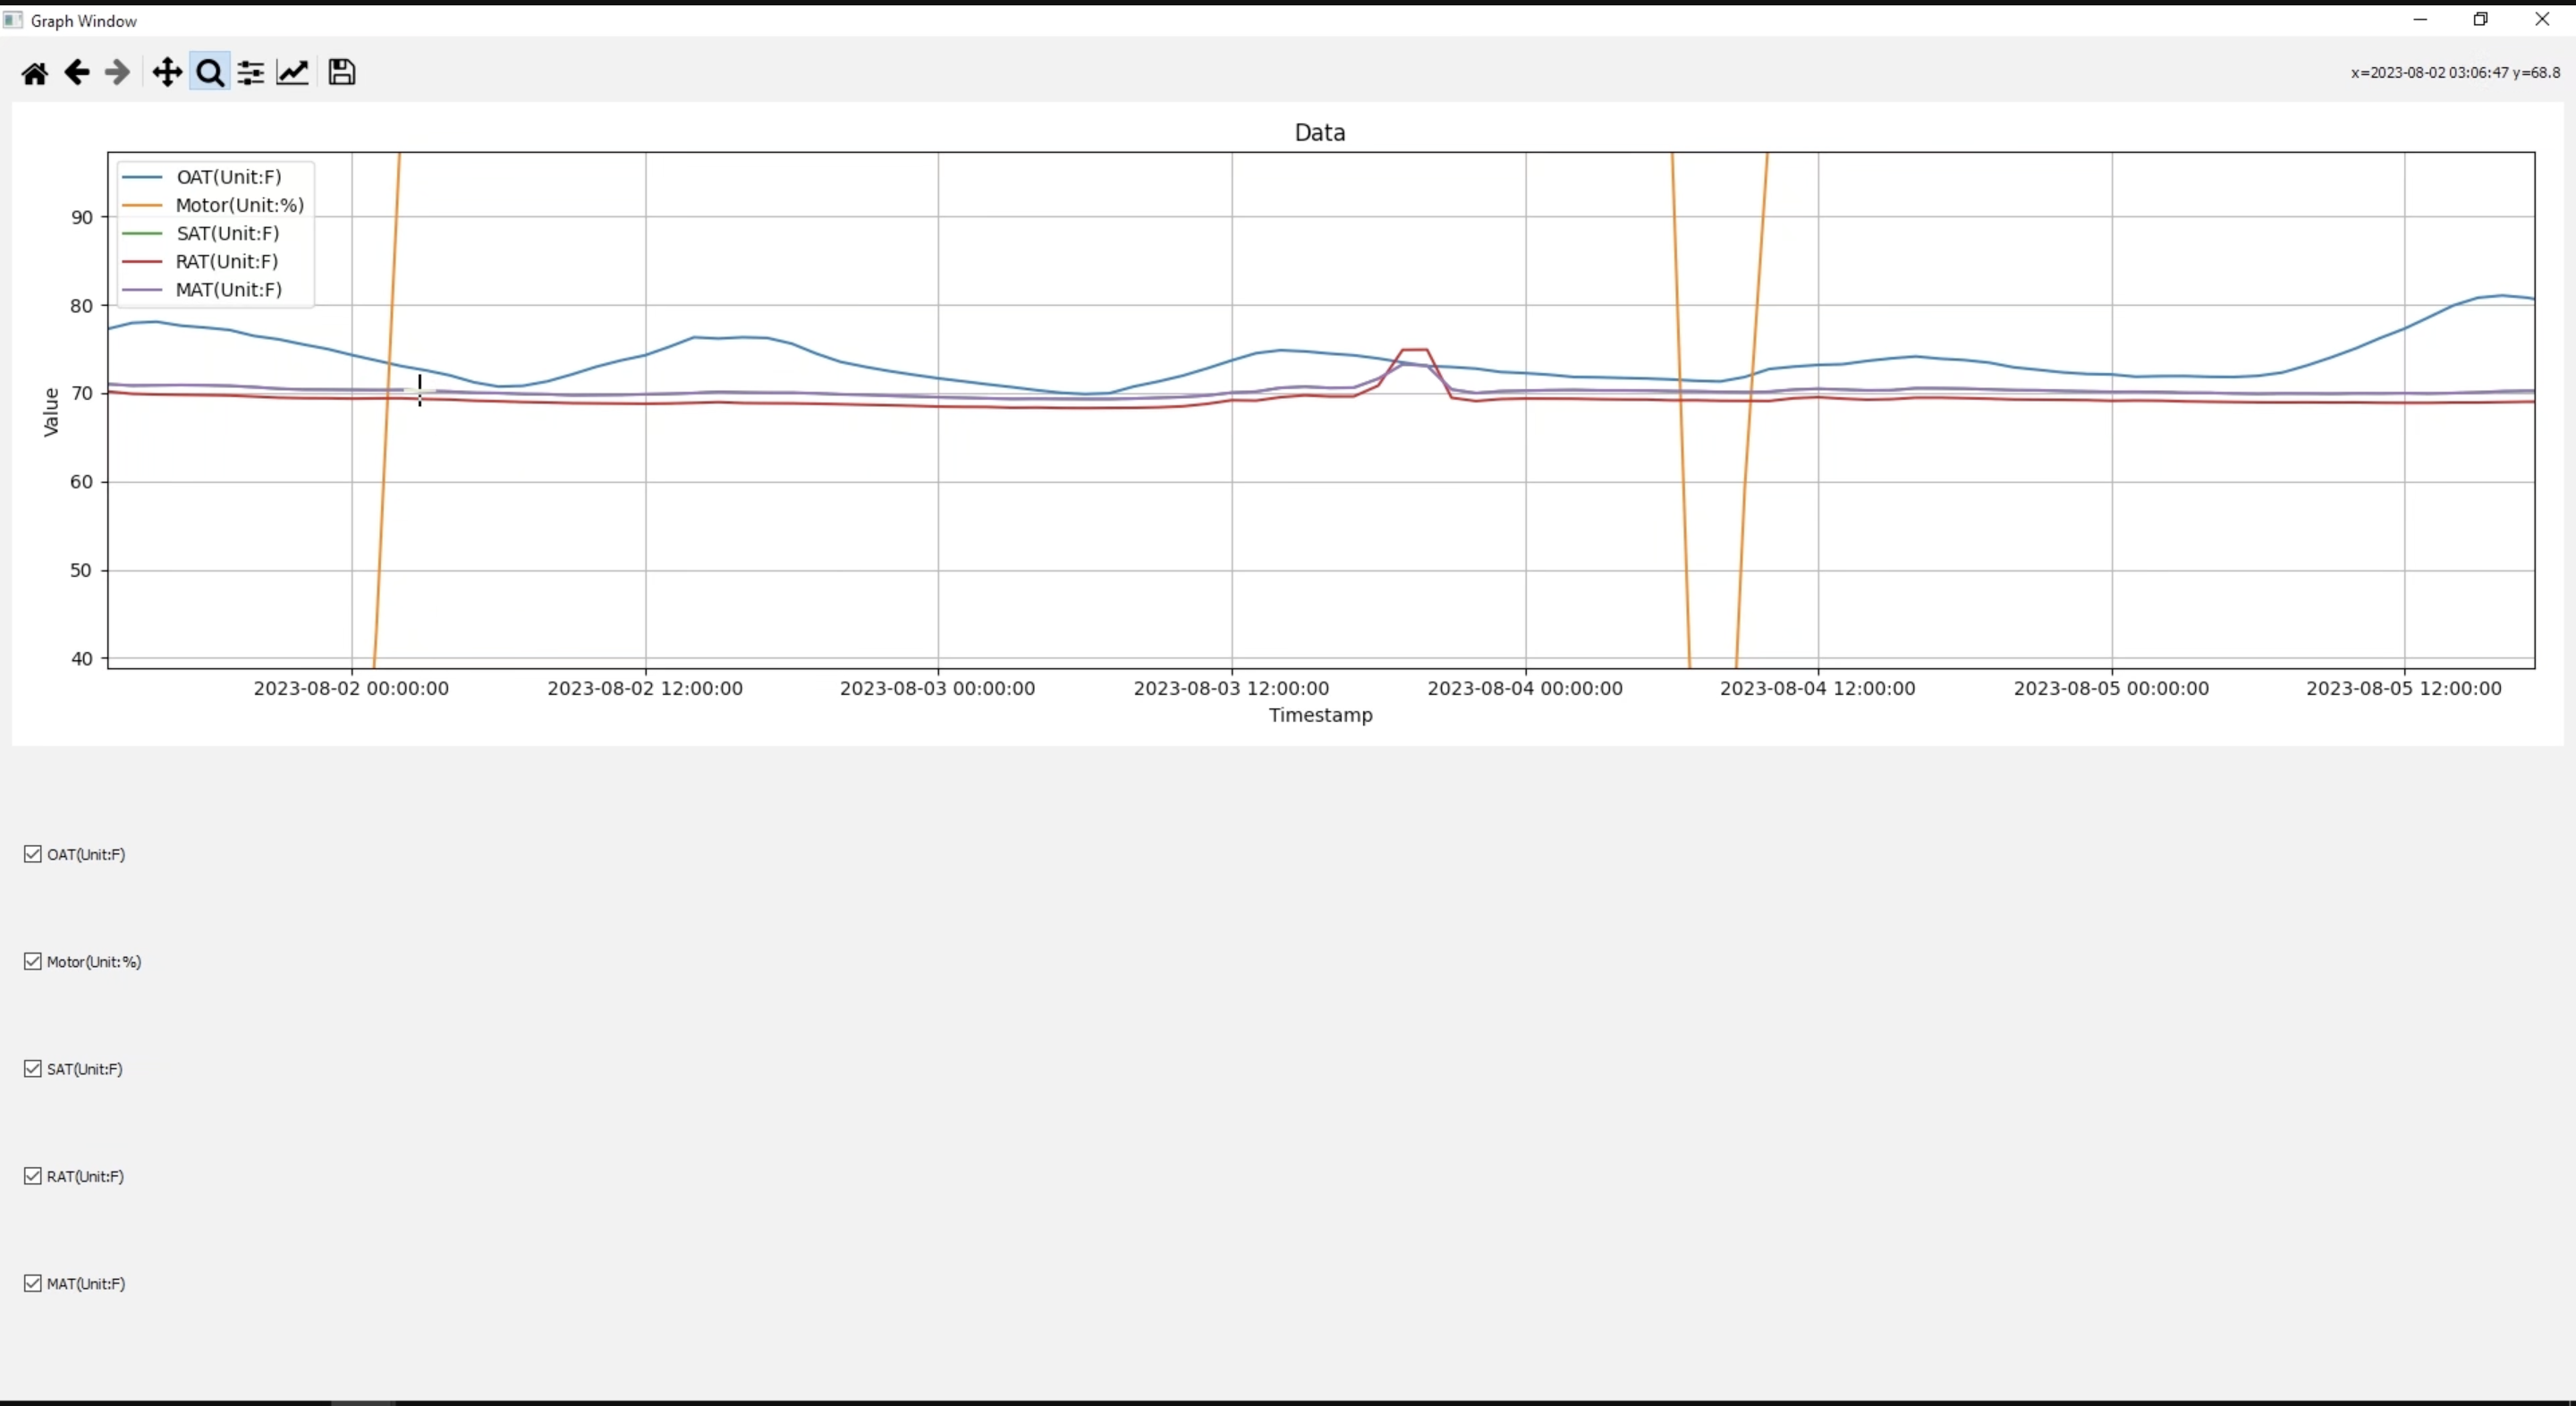Click the Data chart title
2576x1406 pixels.
point(1320,133)
